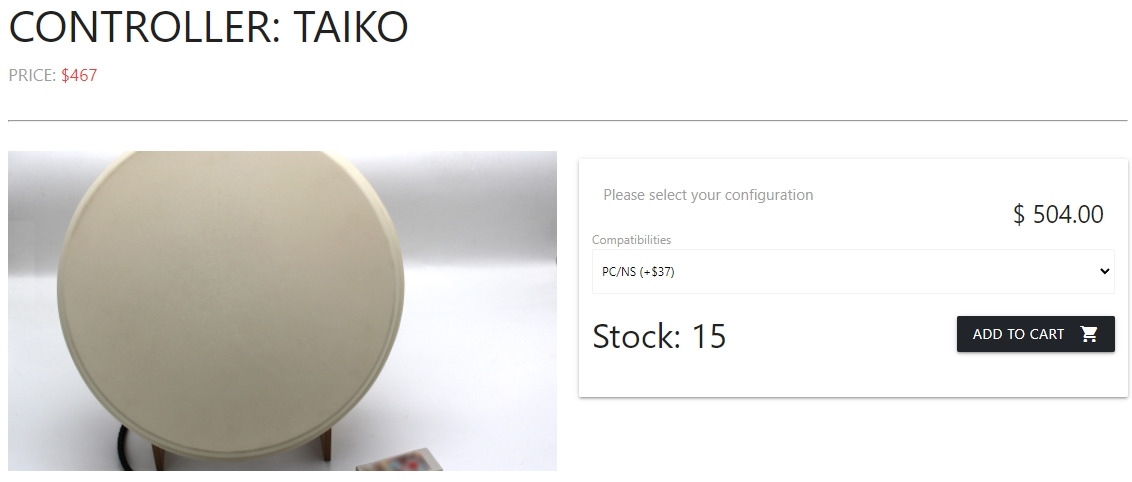The image size is (1132, 482).
Task: Click Please select your configuration text
Action: click(708, 195)
